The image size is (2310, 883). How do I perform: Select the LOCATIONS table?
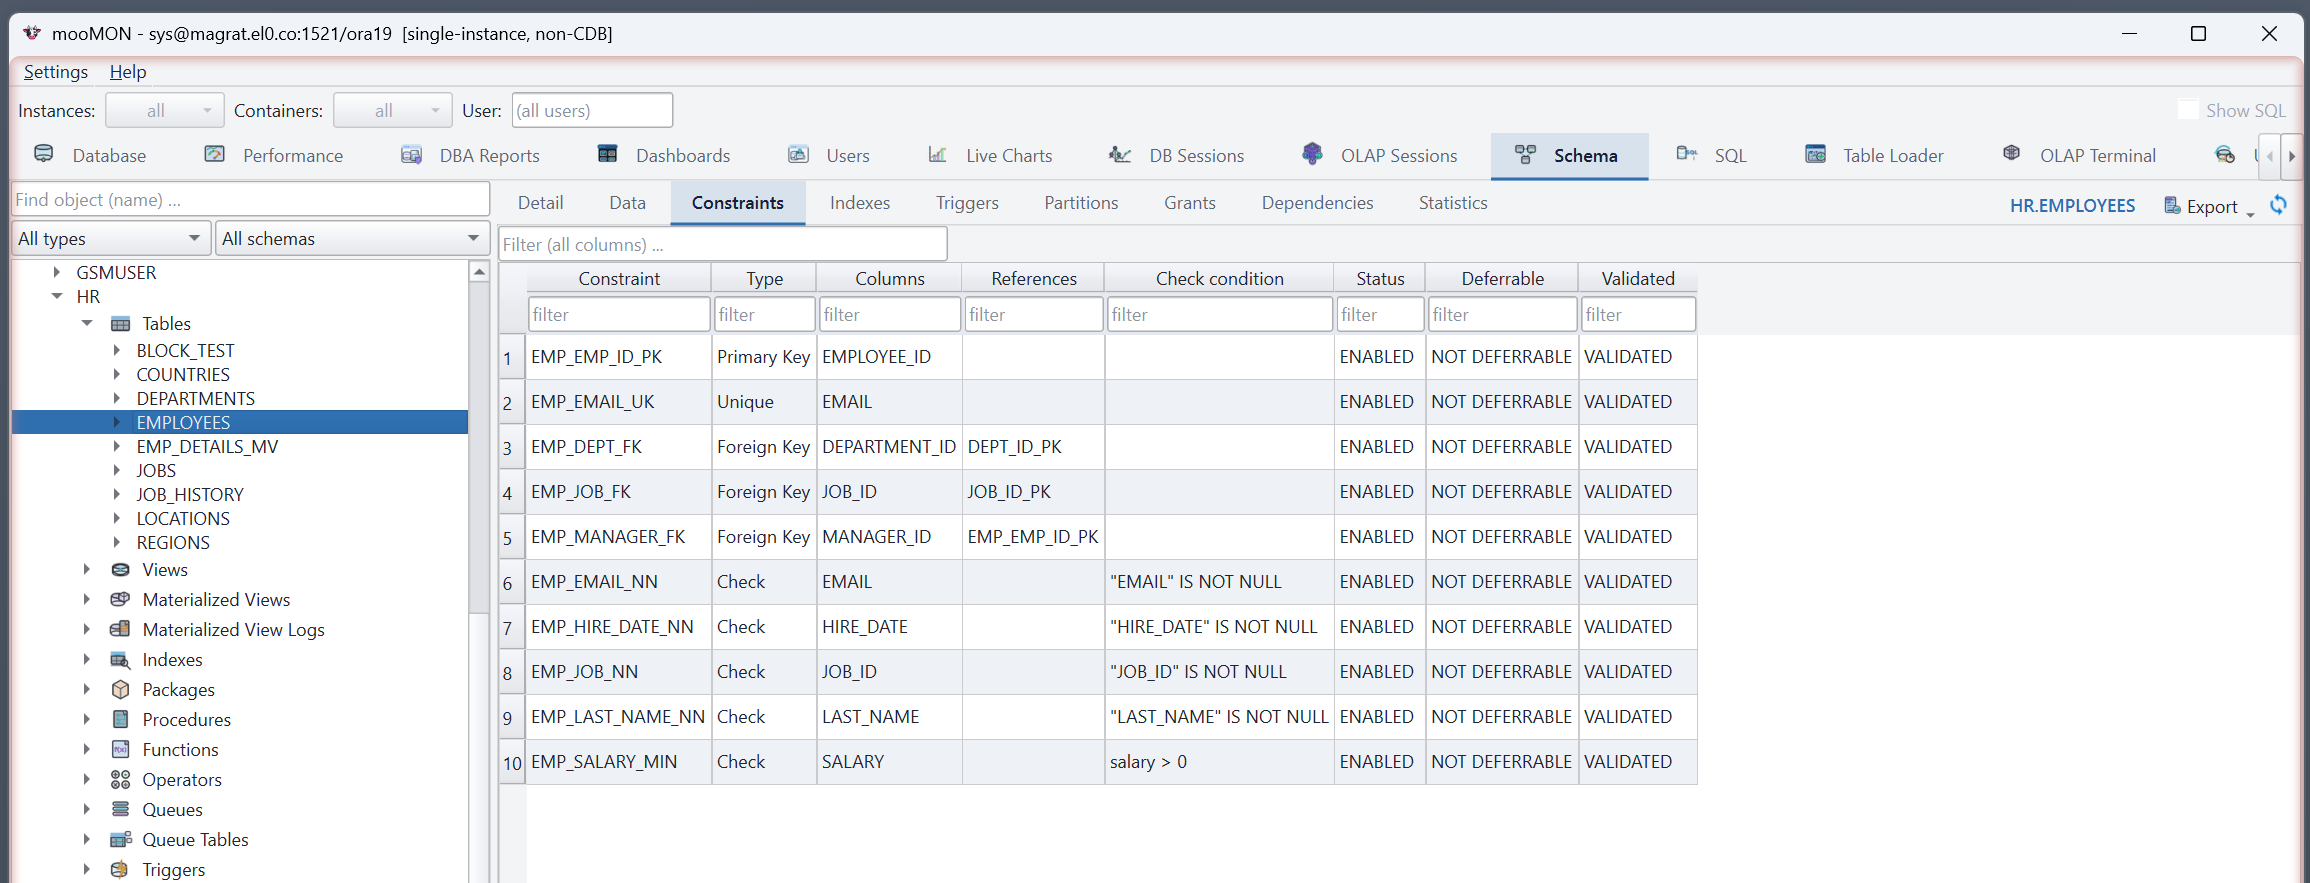[183, 519]
